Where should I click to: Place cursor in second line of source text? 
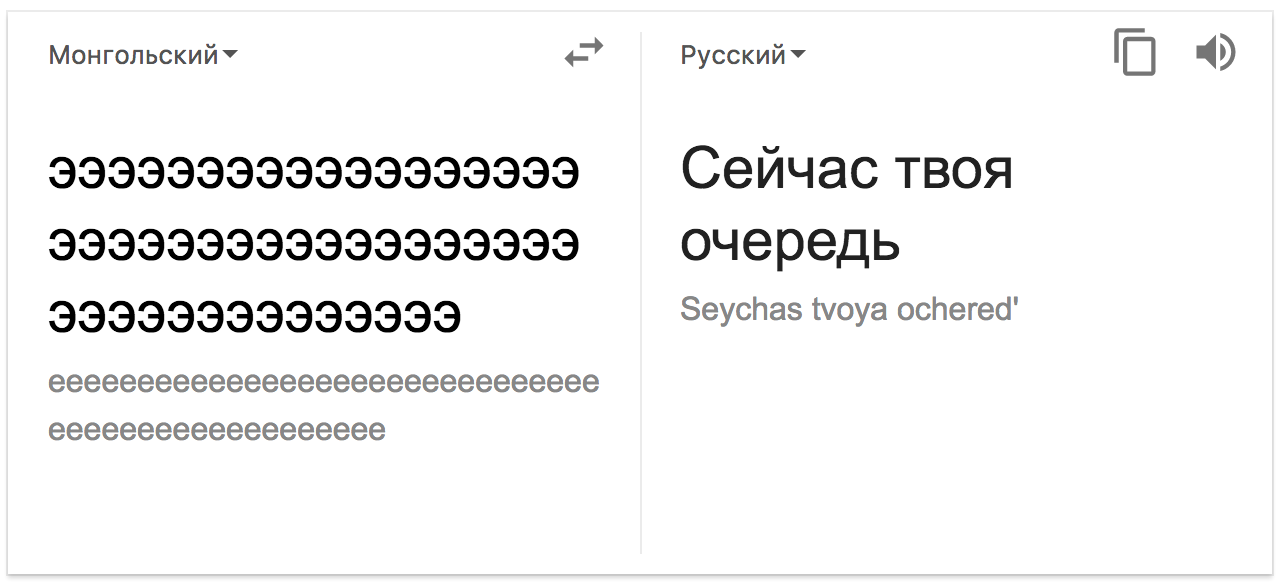click(x=313, y=245)
